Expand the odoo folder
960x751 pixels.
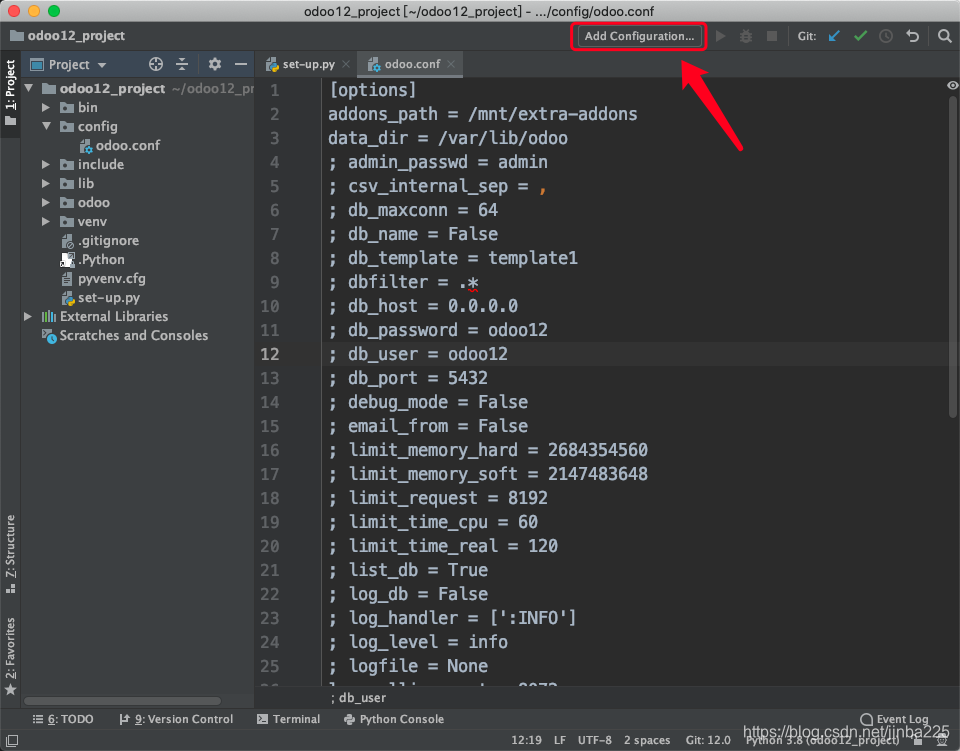(x=46, y=202)
